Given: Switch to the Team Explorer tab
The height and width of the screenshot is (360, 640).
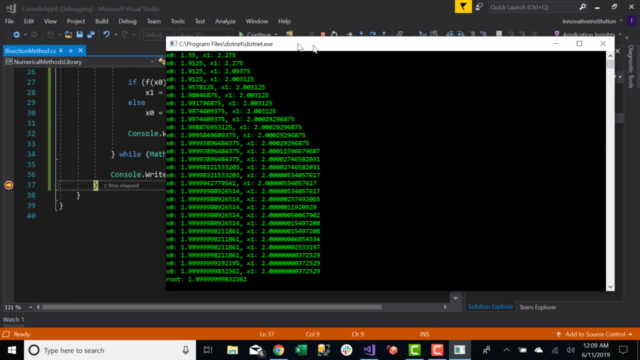Looking at the screenshot, I should pos(538,307).
